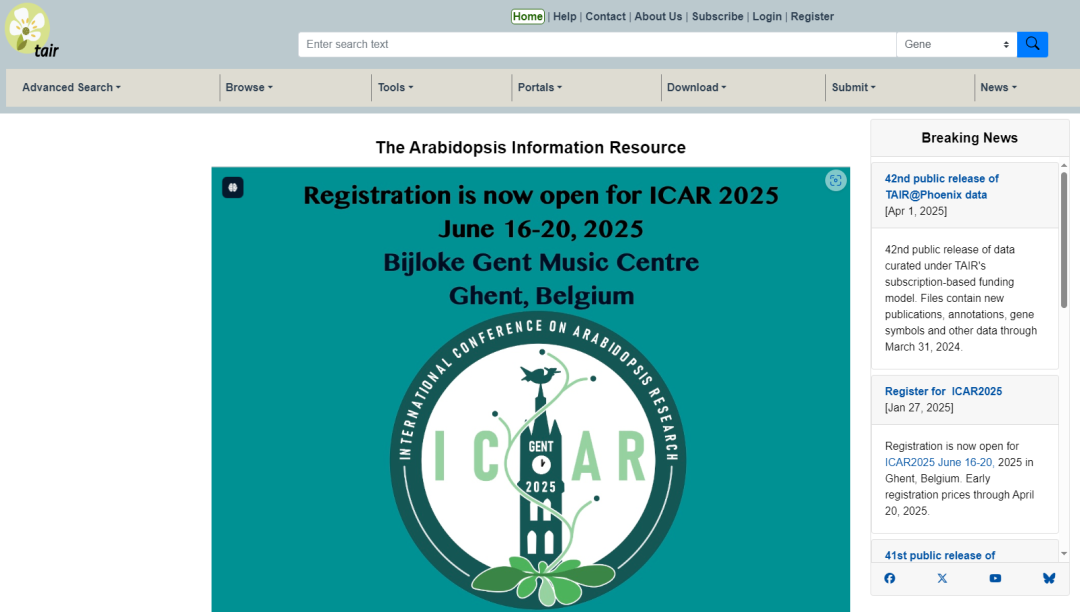The width and height of the screenshot is (1080, 612).
Task: Expand the Download menu
Action: (x=696, y=87)
